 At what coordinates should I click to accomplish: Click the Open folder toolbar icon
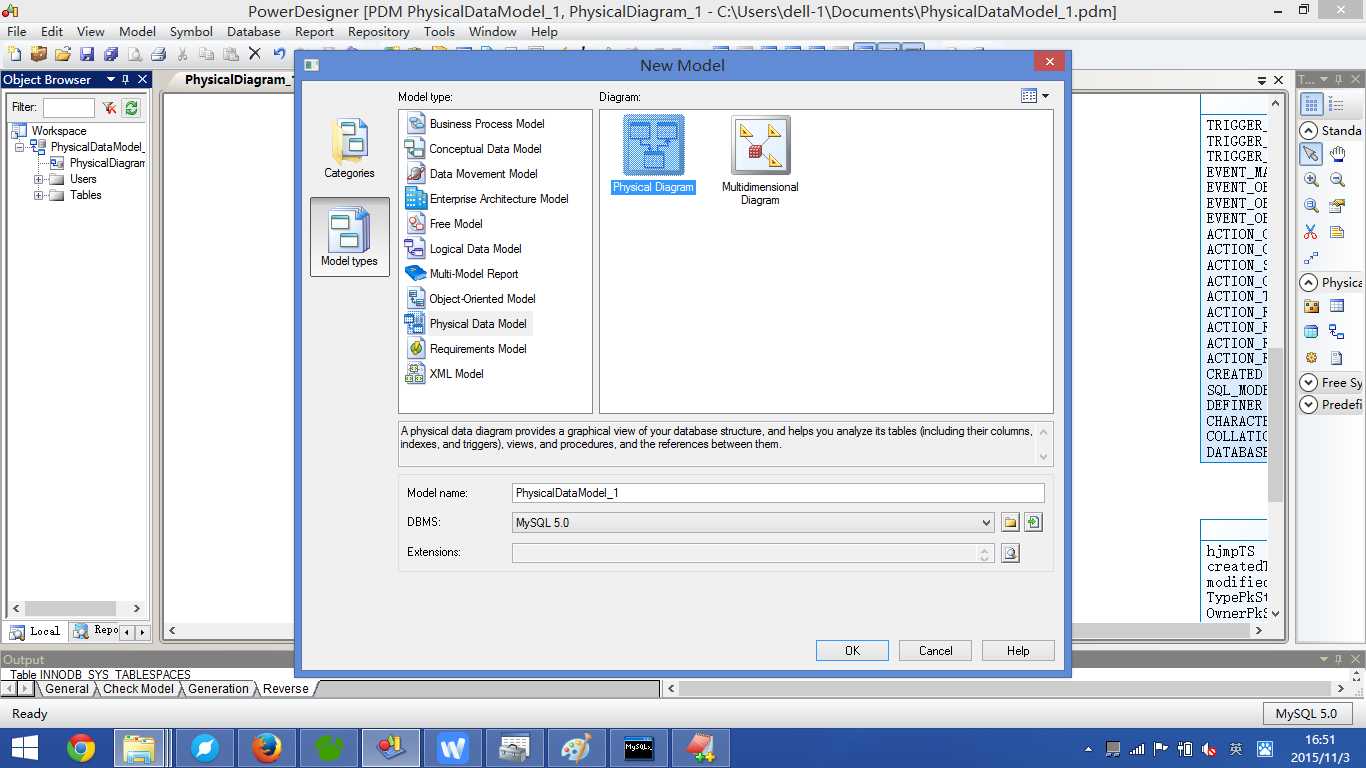point(63,54)
